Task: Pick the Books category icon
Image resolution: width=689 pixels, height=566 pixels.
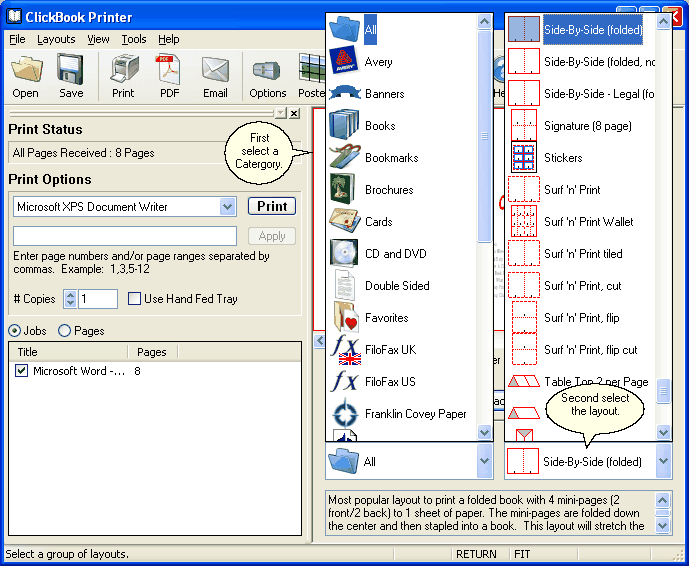Action: tap(344, 125)
